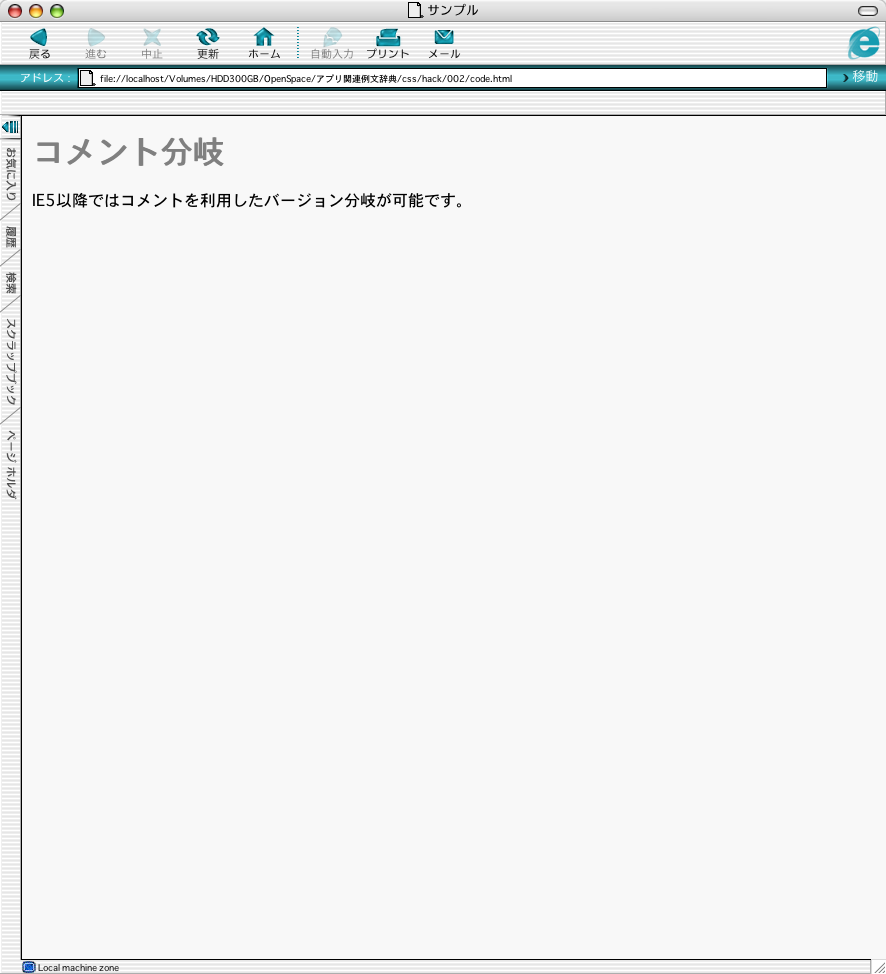Click the Local machine zone icon
Viewport: 886px width, 974px height.
click(29, 967)
